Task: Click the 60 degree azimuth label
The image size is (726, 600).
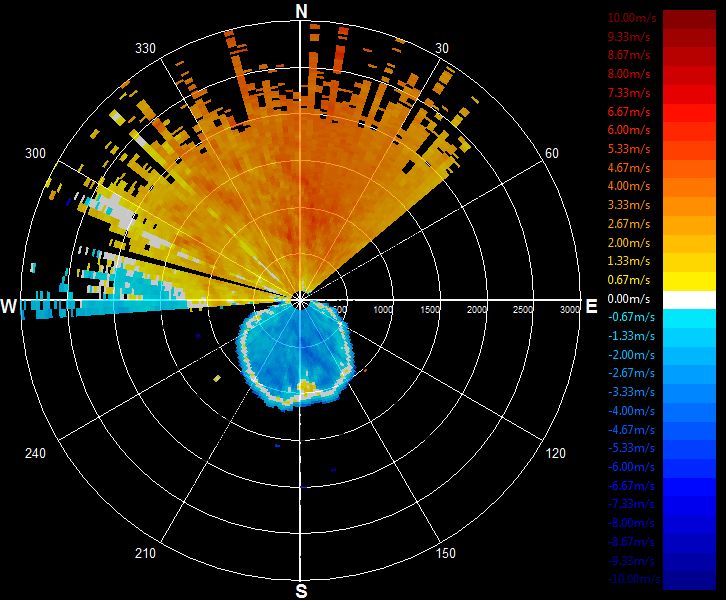Action: pos(552,153)
